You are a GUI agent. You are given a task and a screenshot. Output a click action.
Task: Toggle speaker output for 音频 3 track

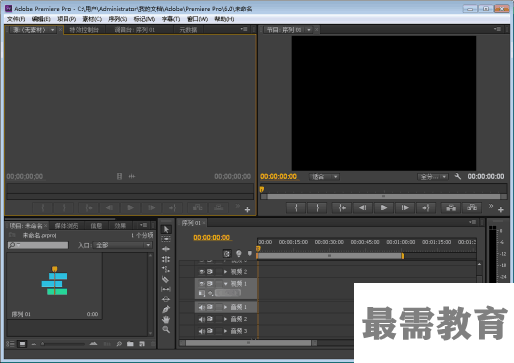(202, 331)
